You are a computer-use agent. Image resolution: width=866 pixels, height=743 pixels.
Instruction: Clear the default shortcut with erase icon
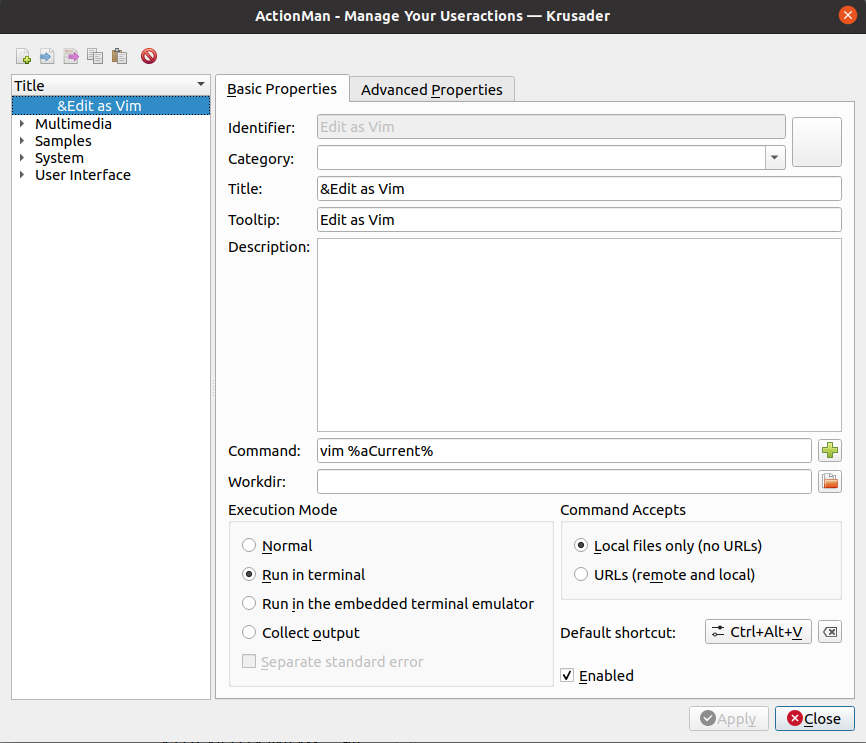(x=830, y=632)
